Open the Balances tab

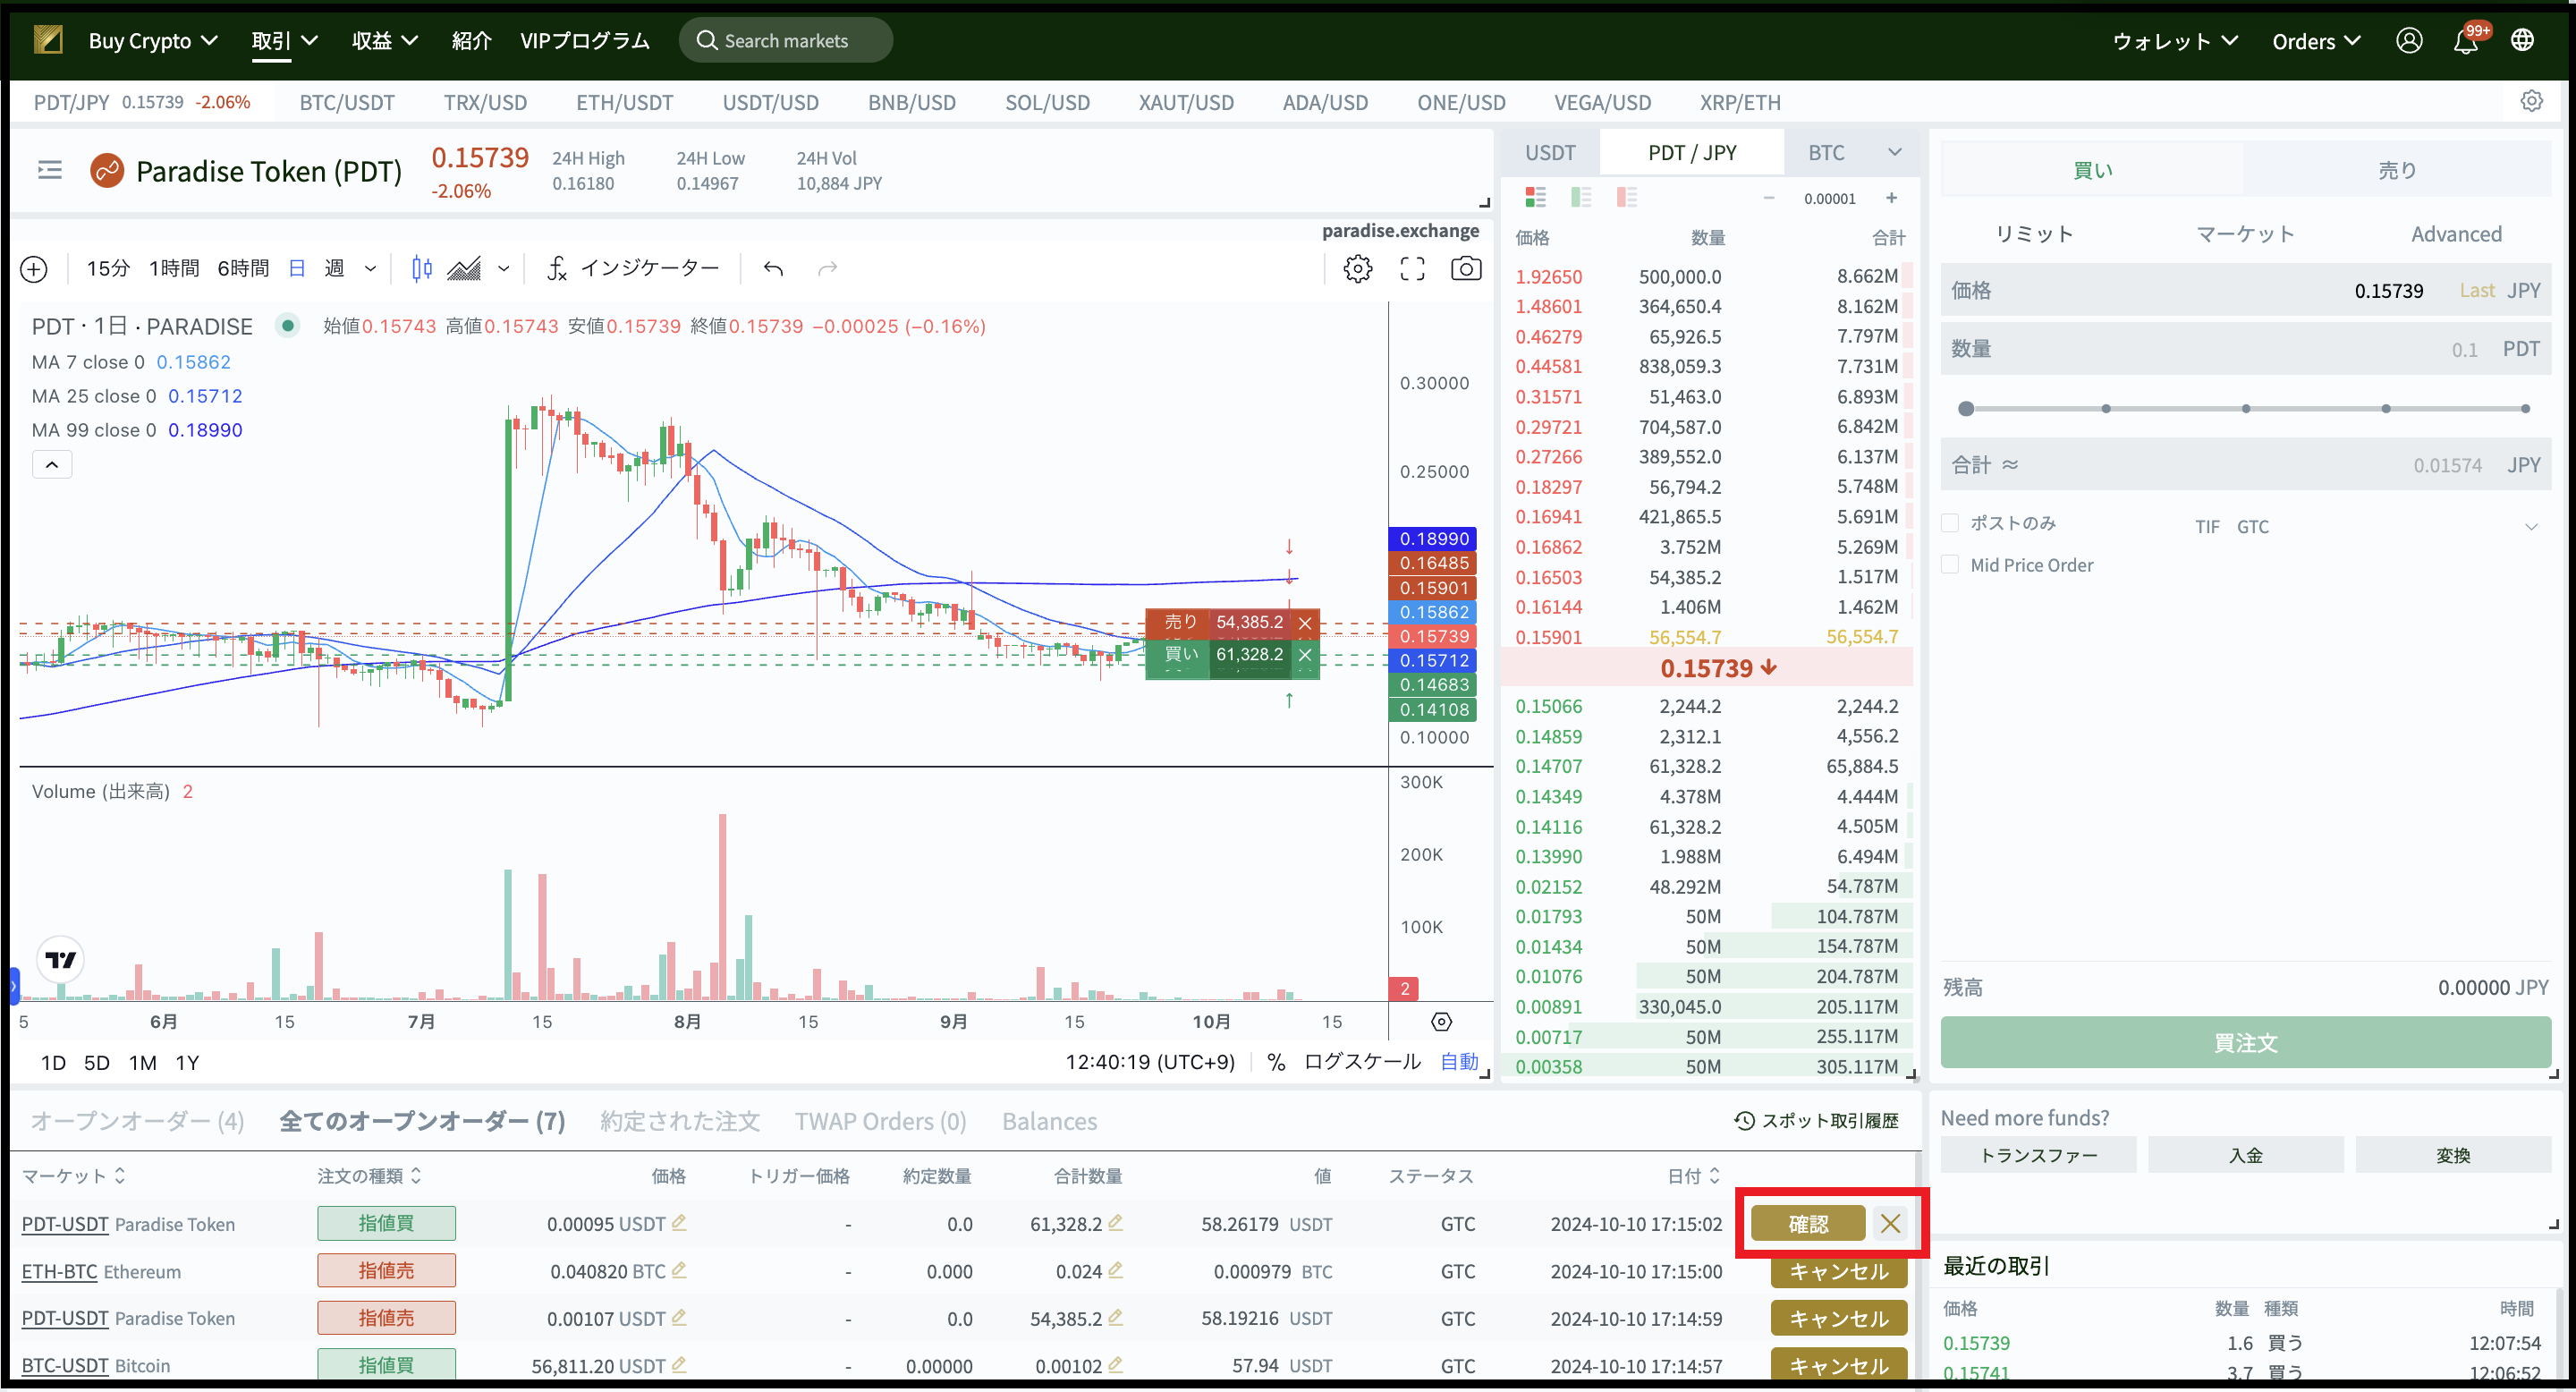pos(1049,1121)
